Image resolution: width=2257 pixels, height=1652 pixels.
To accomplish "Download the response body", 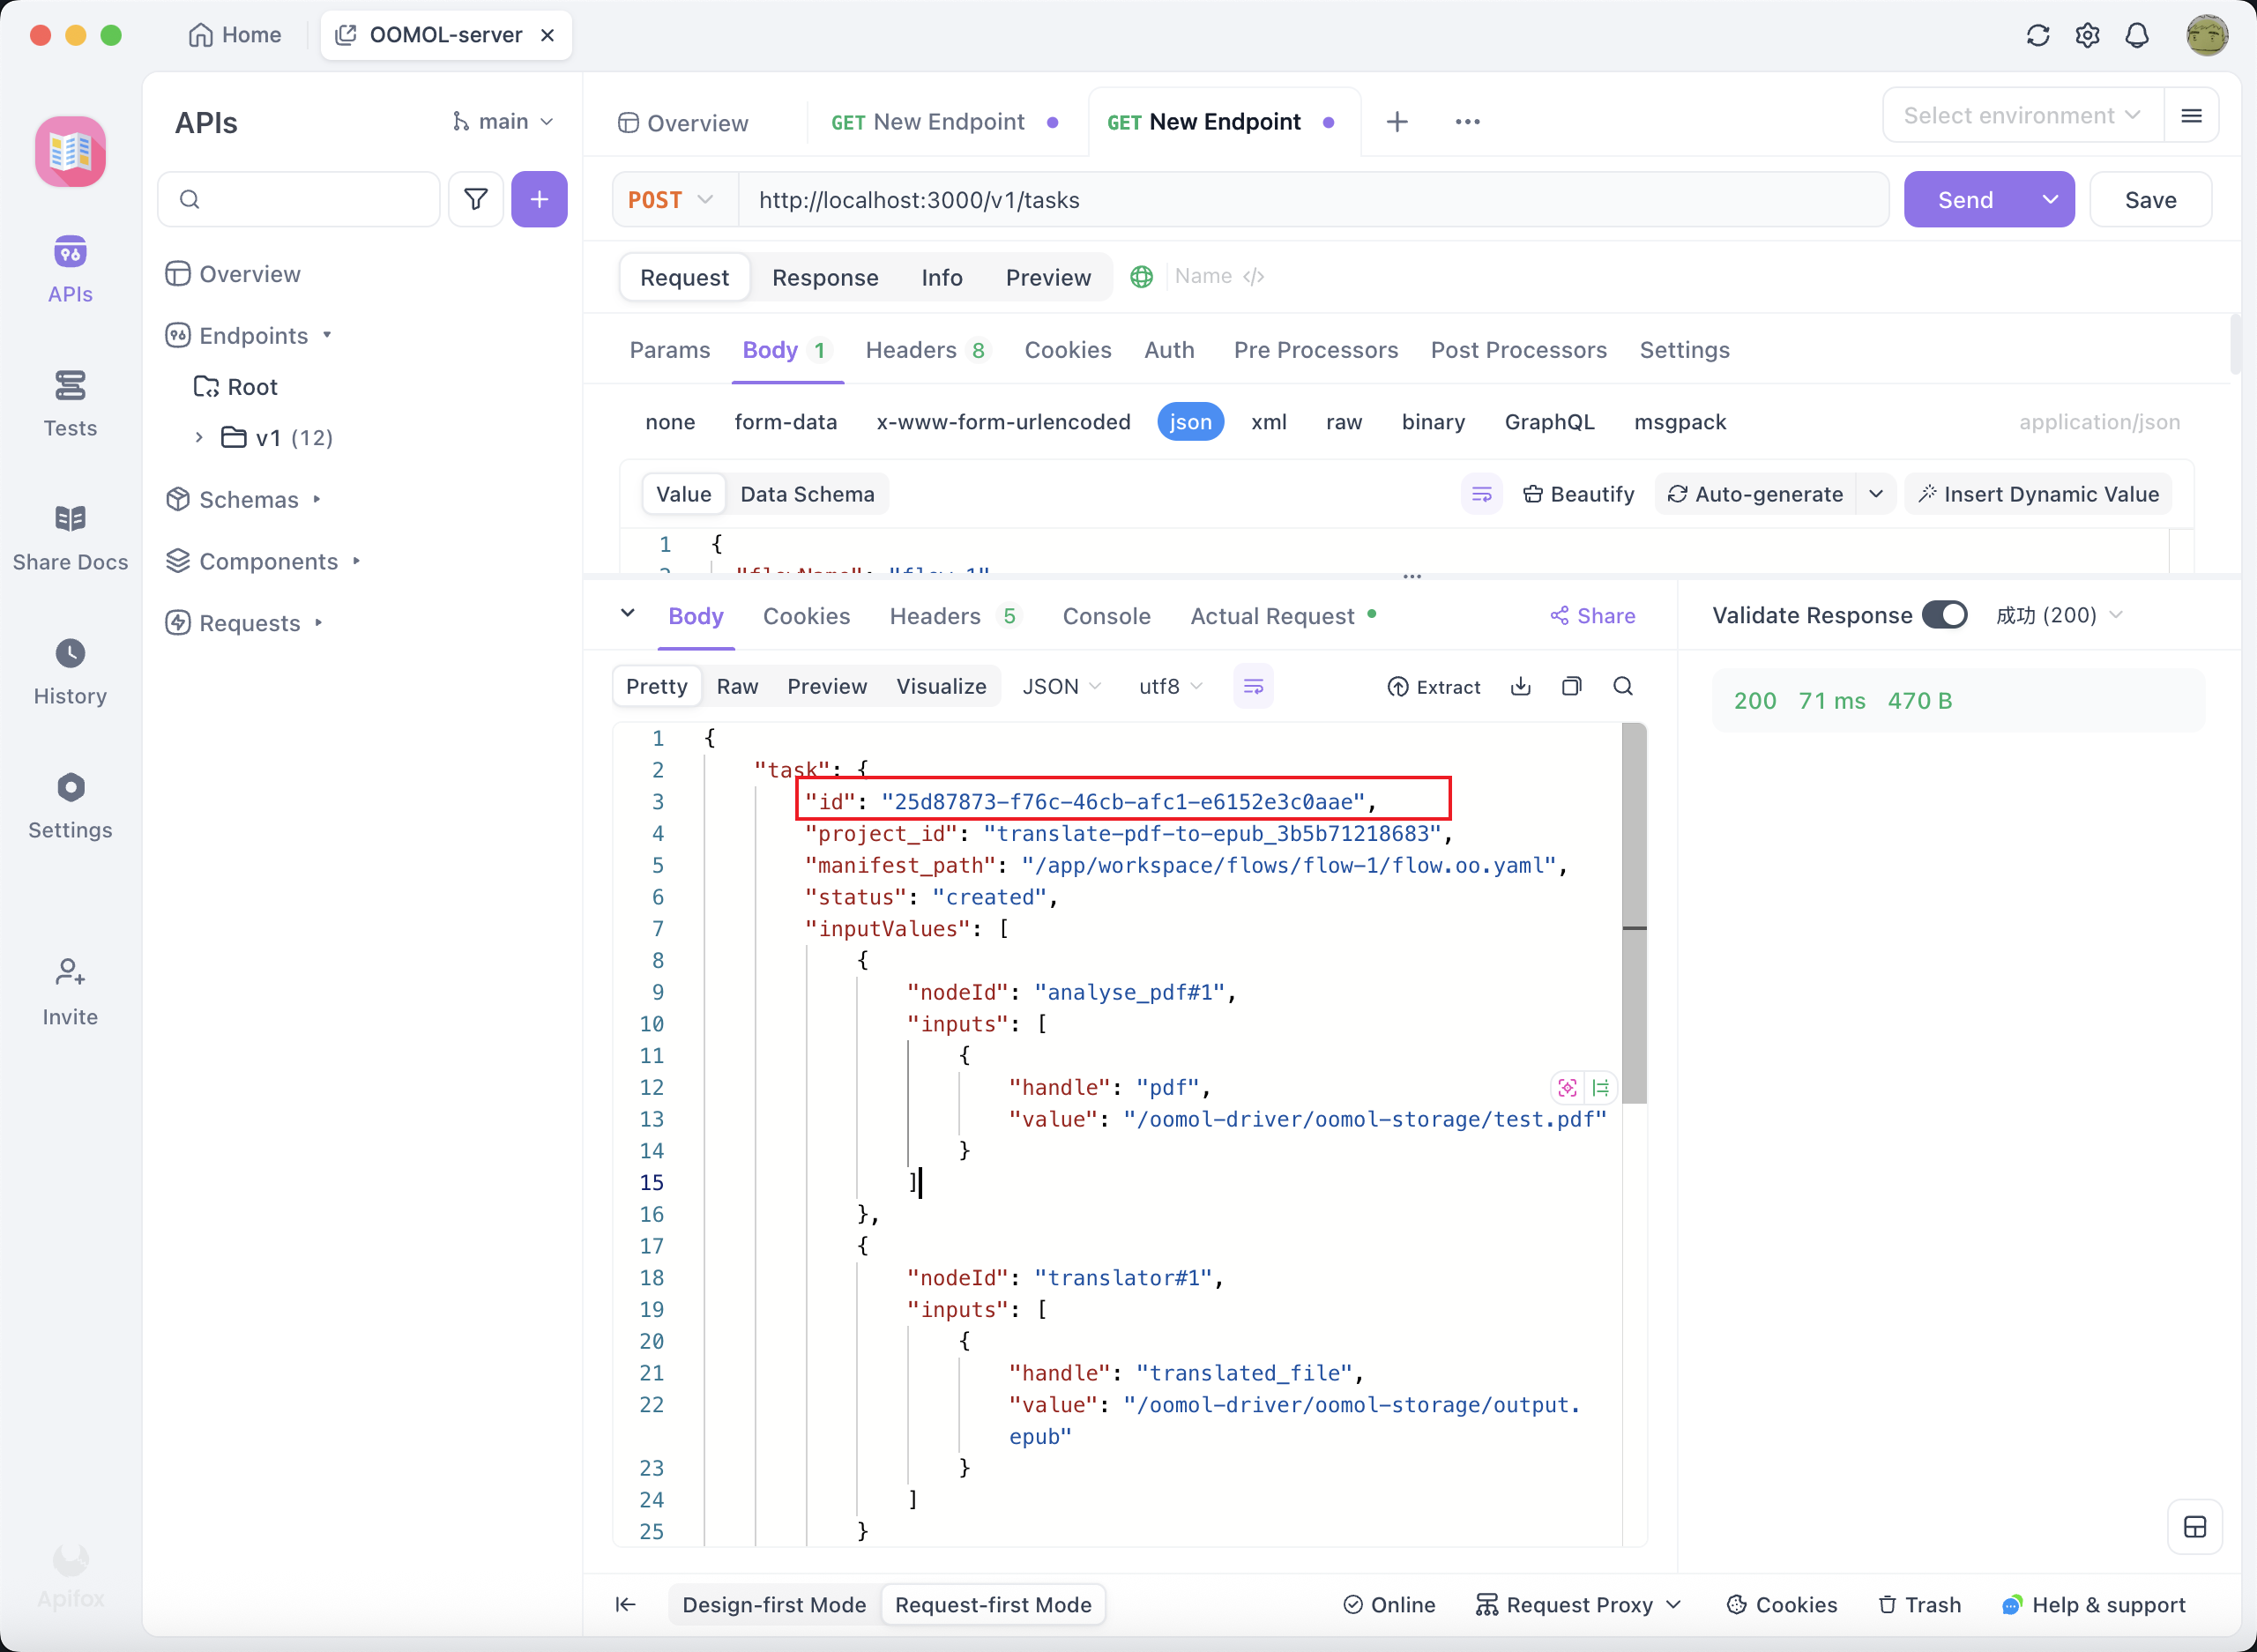I will pyautogui.click(x=1520, y=686).
